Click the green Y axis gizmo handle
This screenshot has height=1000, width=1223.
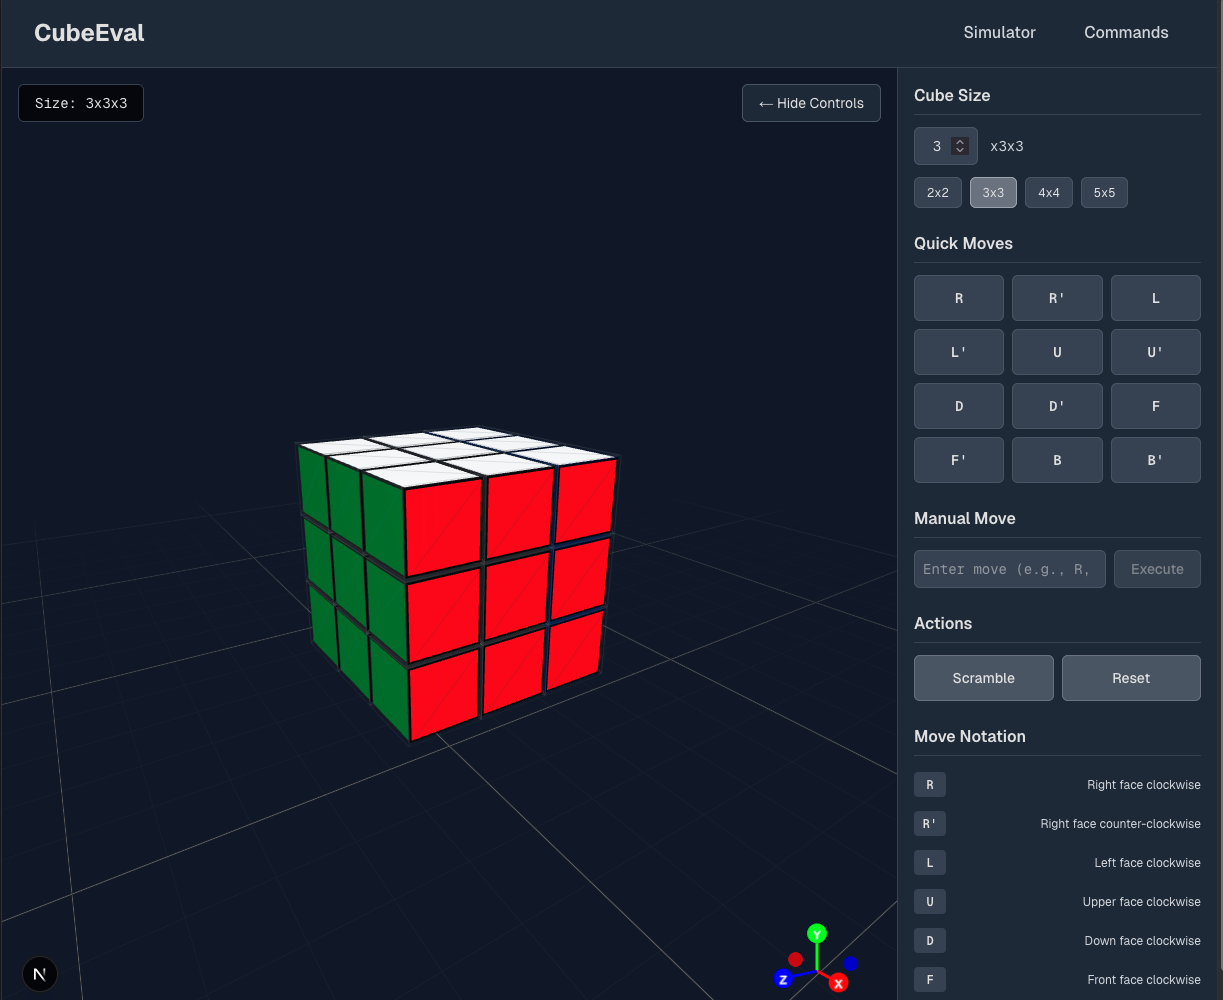817,934
